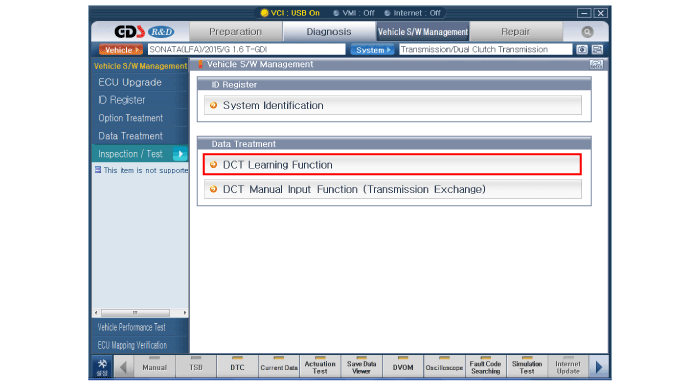Select DCT Learning Function
Viewport: 699px width, 385px height.
coord(392,164)
